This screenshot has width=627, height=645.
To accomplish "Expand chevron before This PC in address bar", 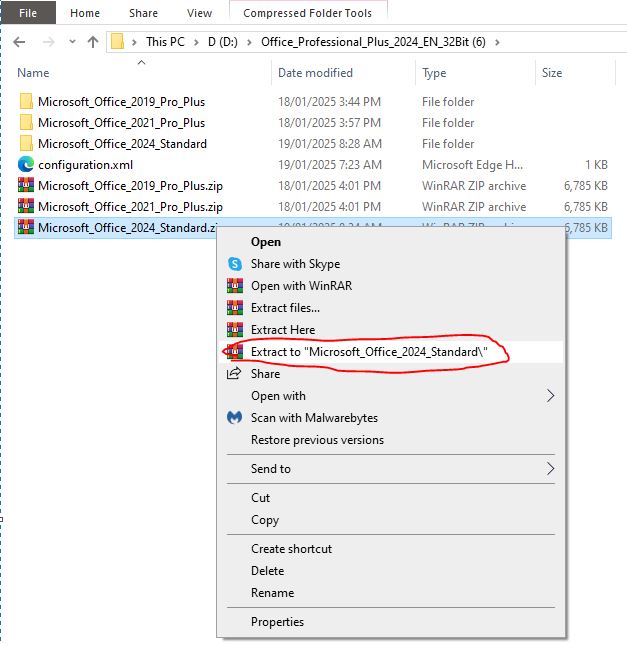I will pyautogui.click(x=134, y=42).
